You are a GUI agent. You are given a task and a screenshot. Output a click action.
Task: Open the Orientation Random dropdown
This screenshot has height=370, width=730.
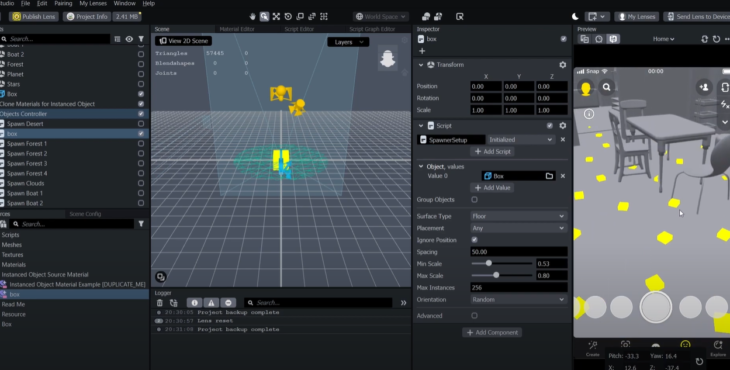click(519, 300)
